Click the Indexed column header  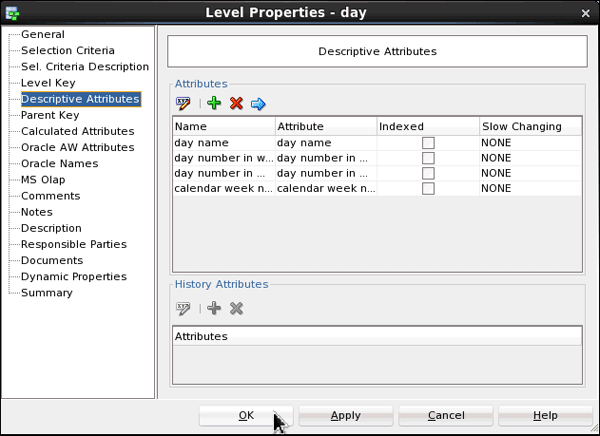click(428, 126)
